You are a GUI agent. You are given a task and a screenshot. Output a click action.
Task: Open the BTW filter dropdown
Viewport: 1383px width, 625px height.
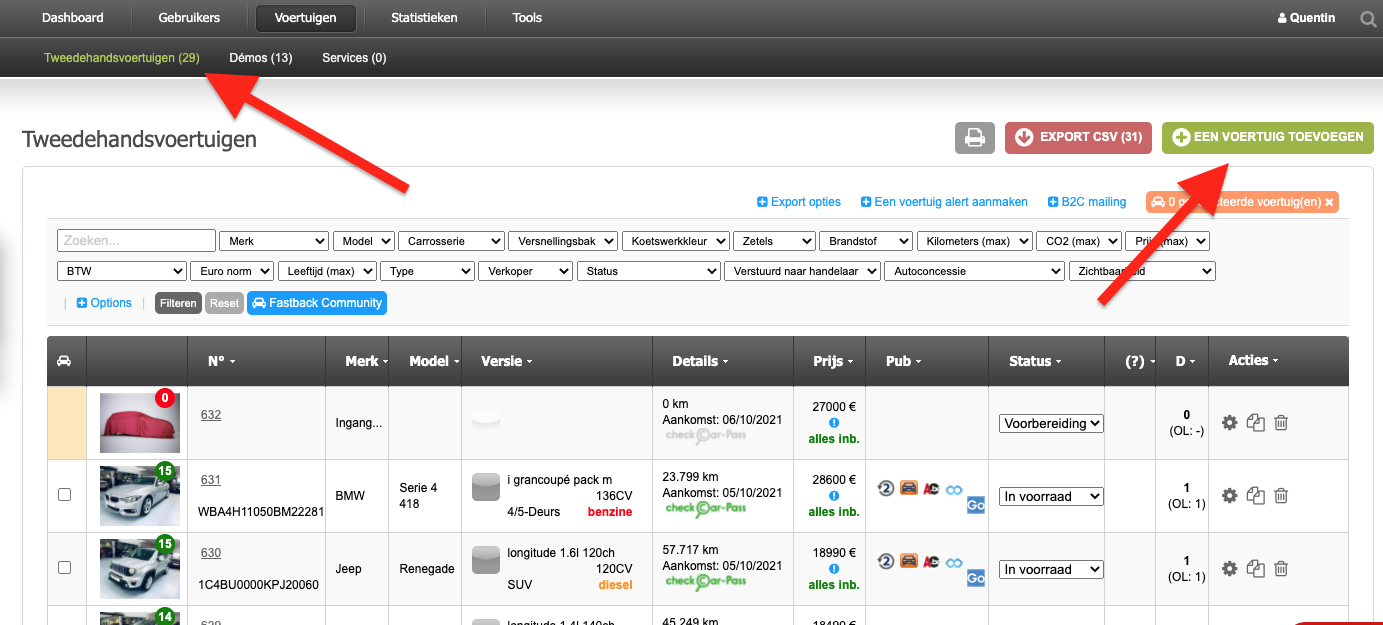point(122,271)
